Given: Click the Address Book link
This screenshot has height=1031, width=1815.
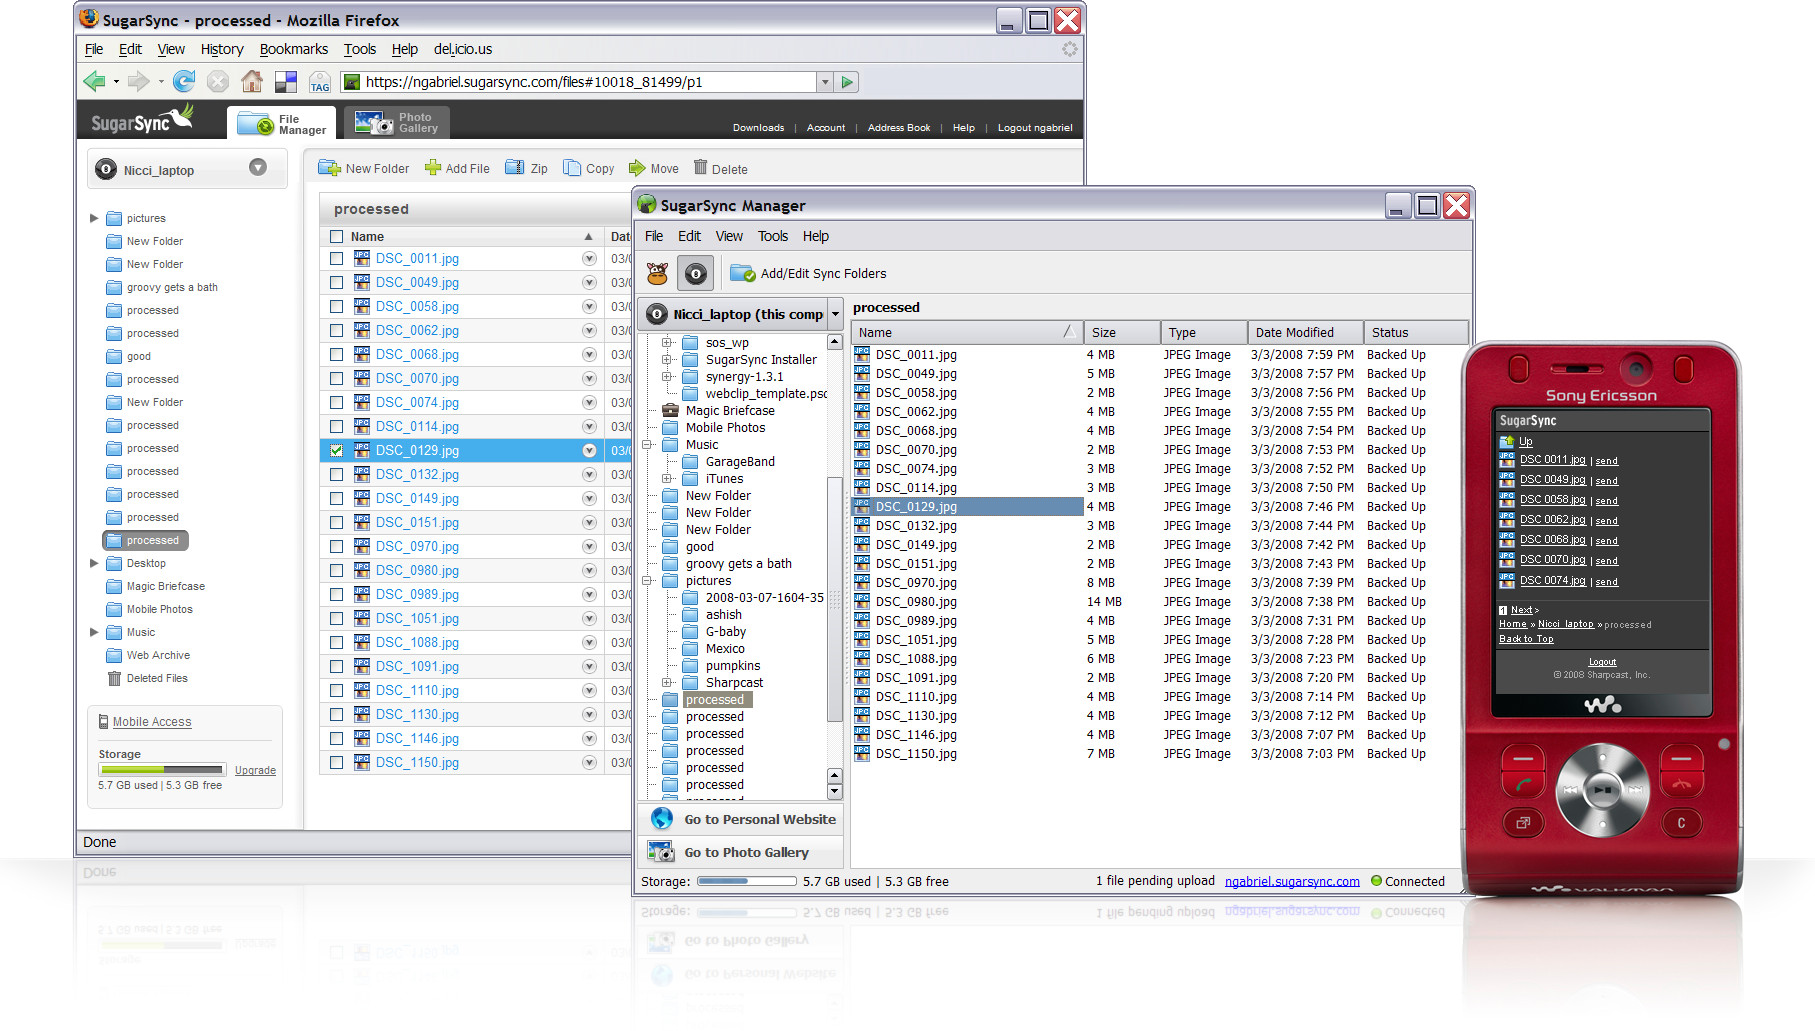Looking at the screenshot, I should click(899, 127).
